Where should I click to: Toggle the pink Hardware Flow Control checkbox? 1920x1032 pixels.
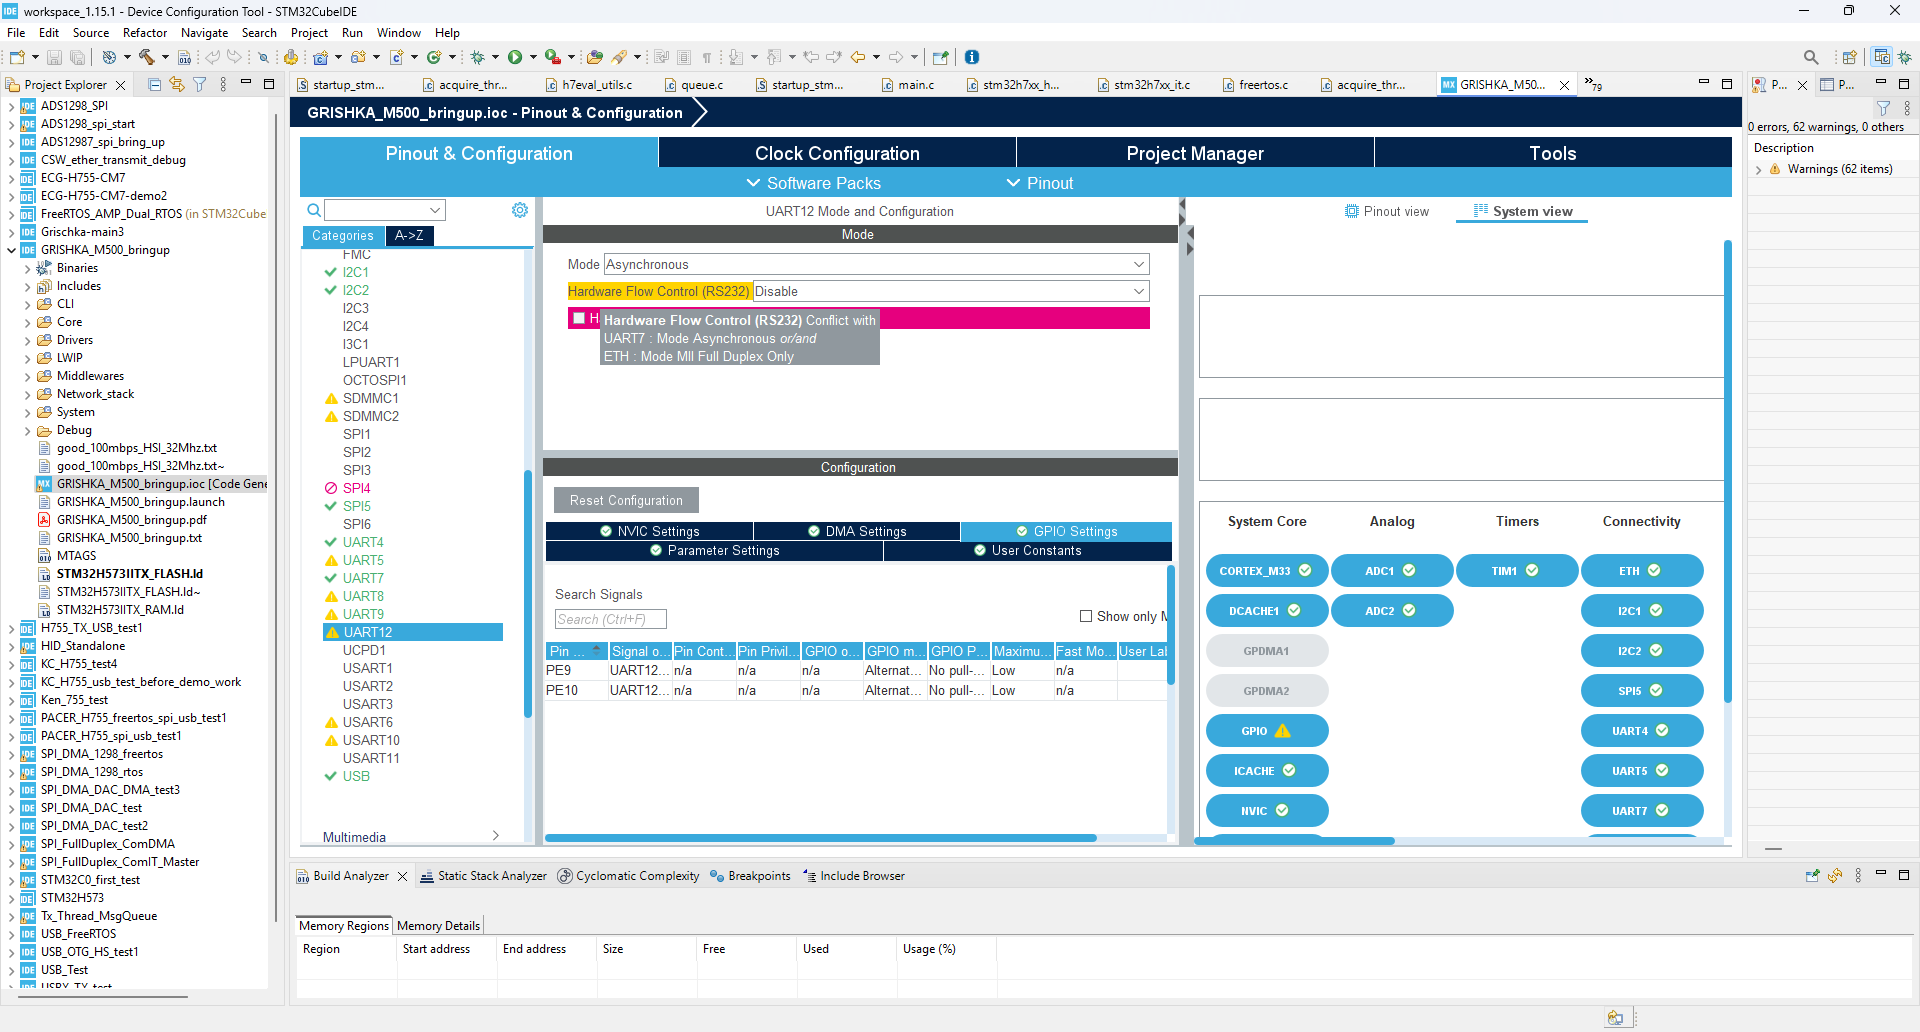(x=579, y=318)
